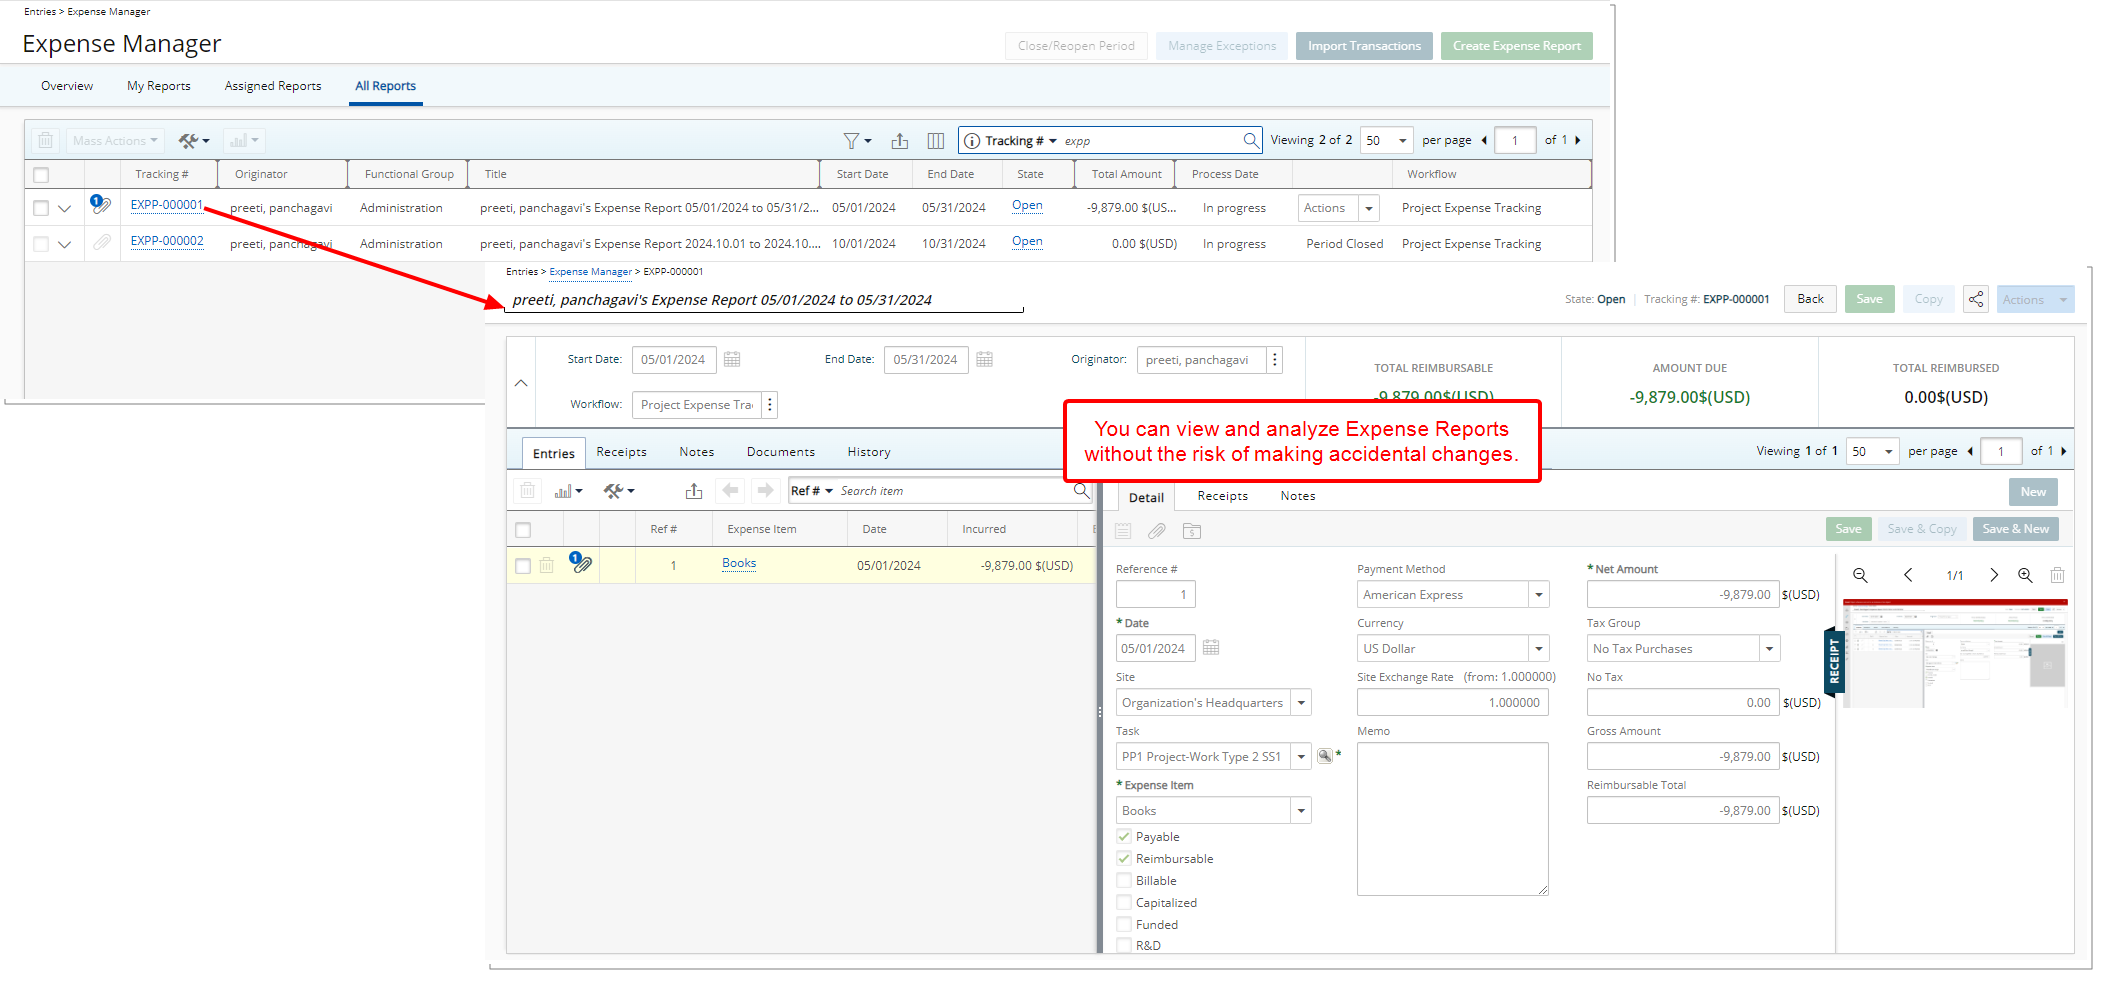Zoom in on the receipt preview
2104x981 pixels.
click(x=2025, y=575)
